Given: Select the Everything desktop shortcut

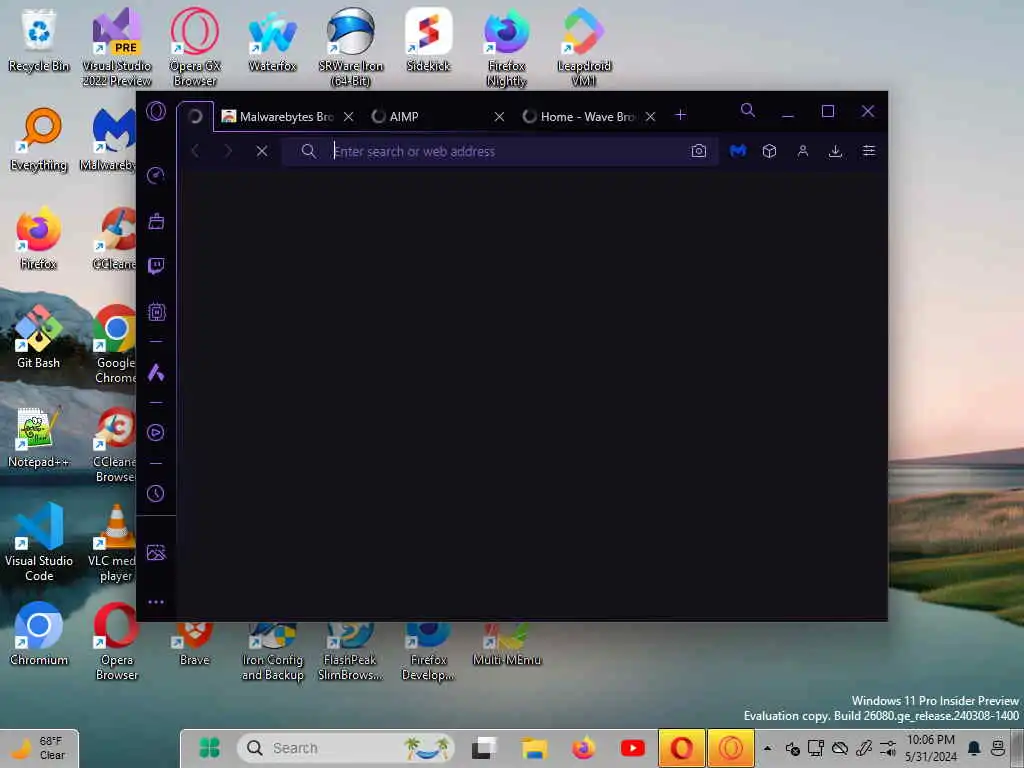Looking at the screenshot, I should coord(39,140).
